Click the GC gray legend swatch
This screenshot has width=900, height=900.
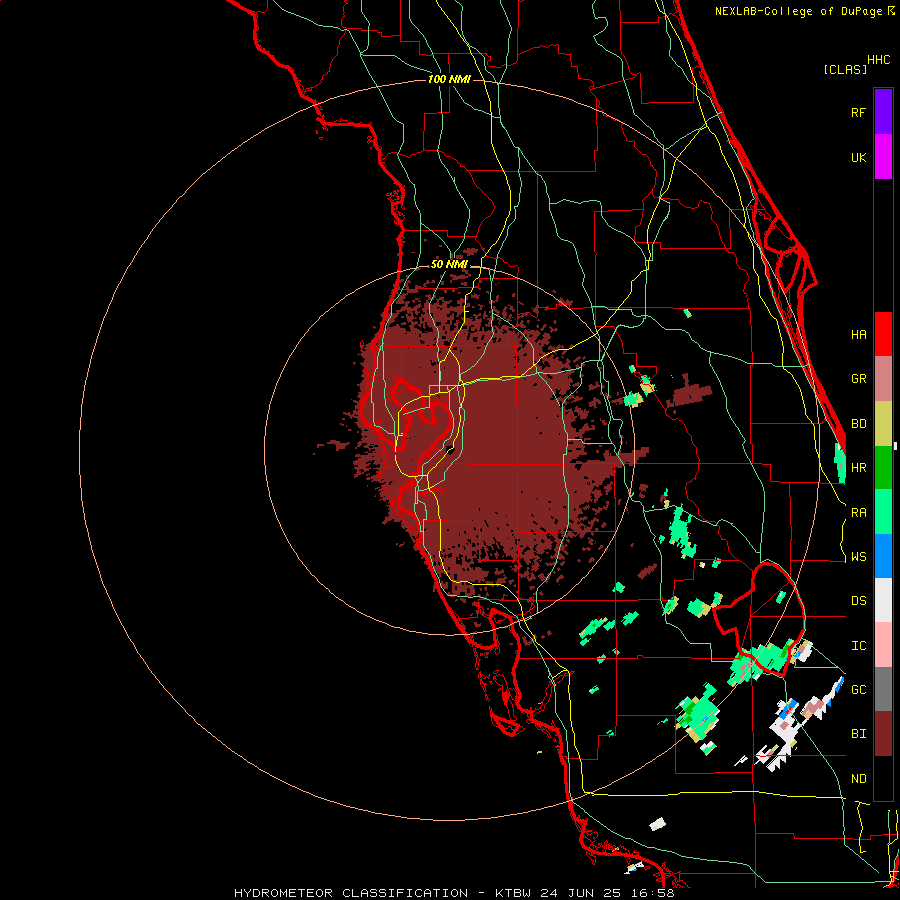tap(883, 689)
